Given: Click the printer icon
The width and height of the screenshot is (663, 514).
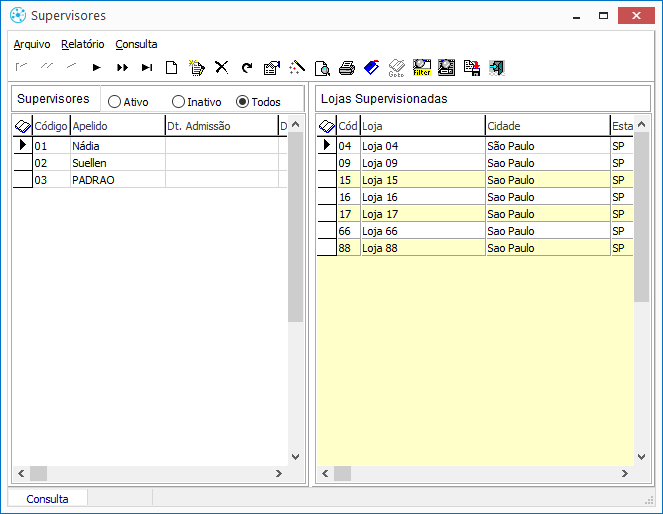Looking at the screenshot, I should tap(346, 68).
